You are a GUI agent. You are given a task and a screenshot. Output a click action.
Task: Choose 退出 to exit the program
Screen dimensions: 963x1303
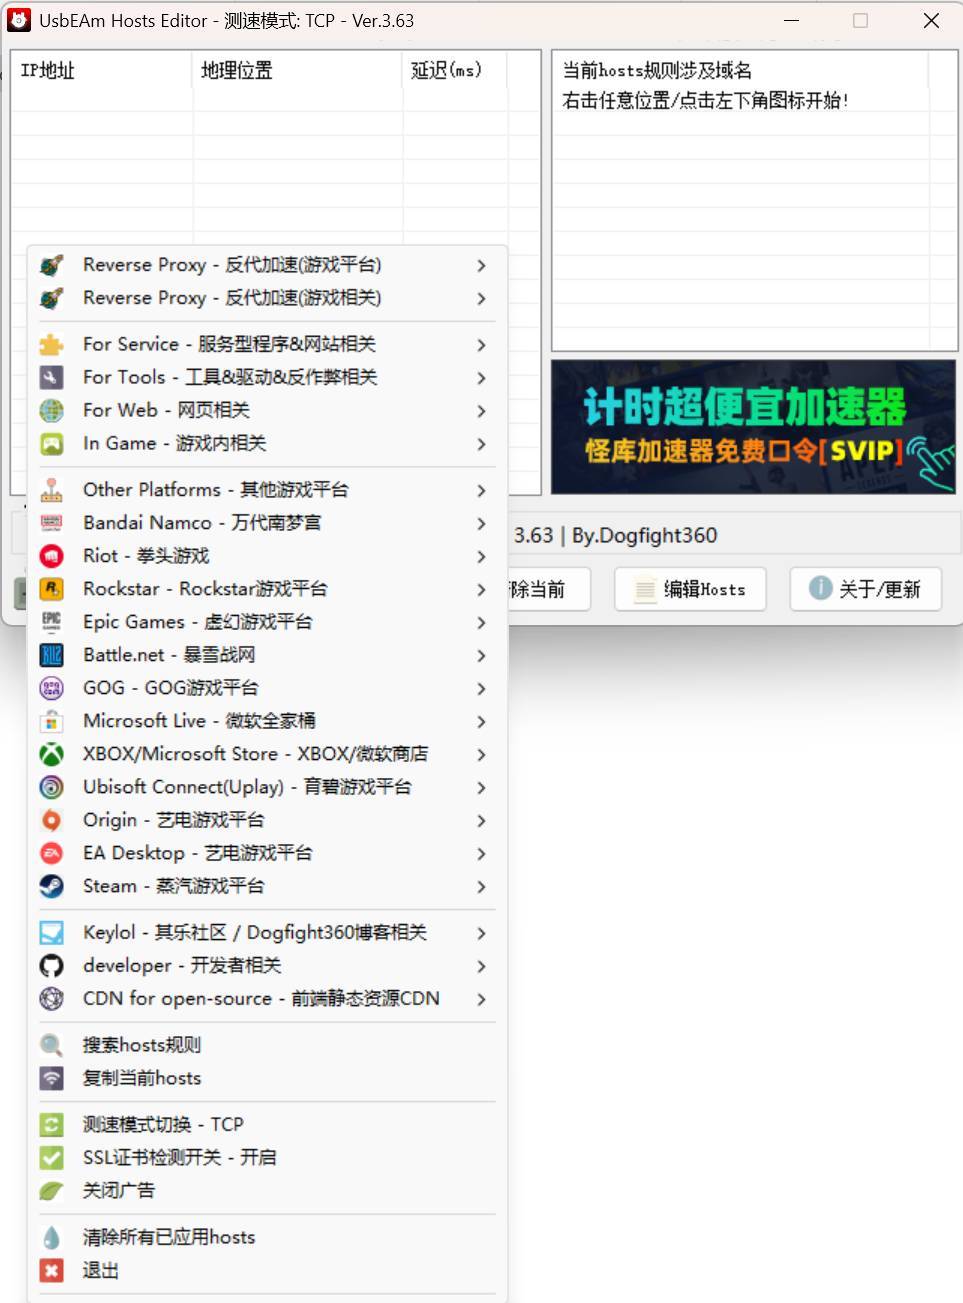[x=267, y=1270]
